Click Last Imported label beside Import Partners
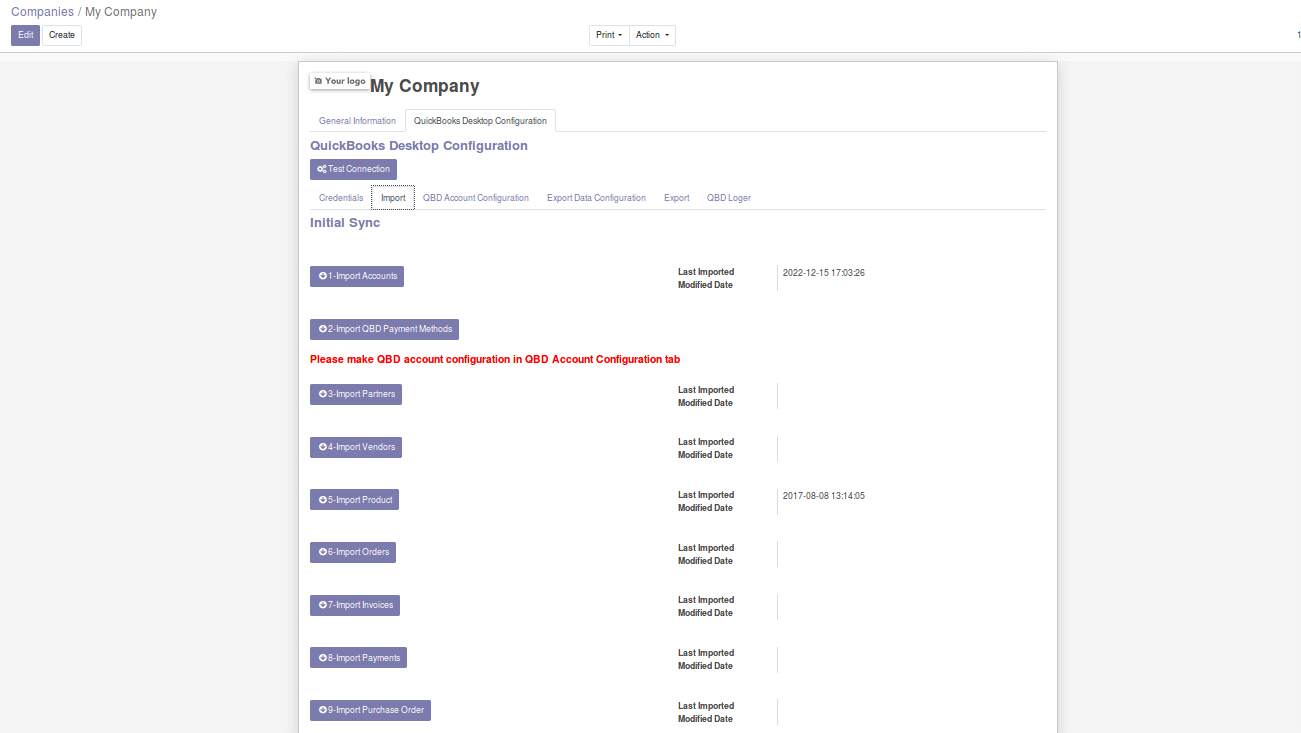The image size is (1301, 733). [706, 396]
